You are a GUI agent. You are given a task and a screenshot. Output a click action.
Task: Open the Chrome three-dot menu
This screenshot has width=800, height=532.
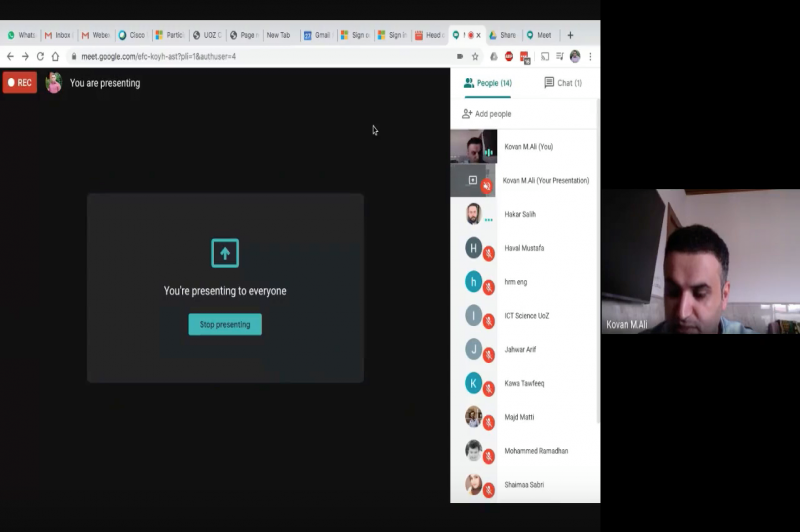click(591, 57)
